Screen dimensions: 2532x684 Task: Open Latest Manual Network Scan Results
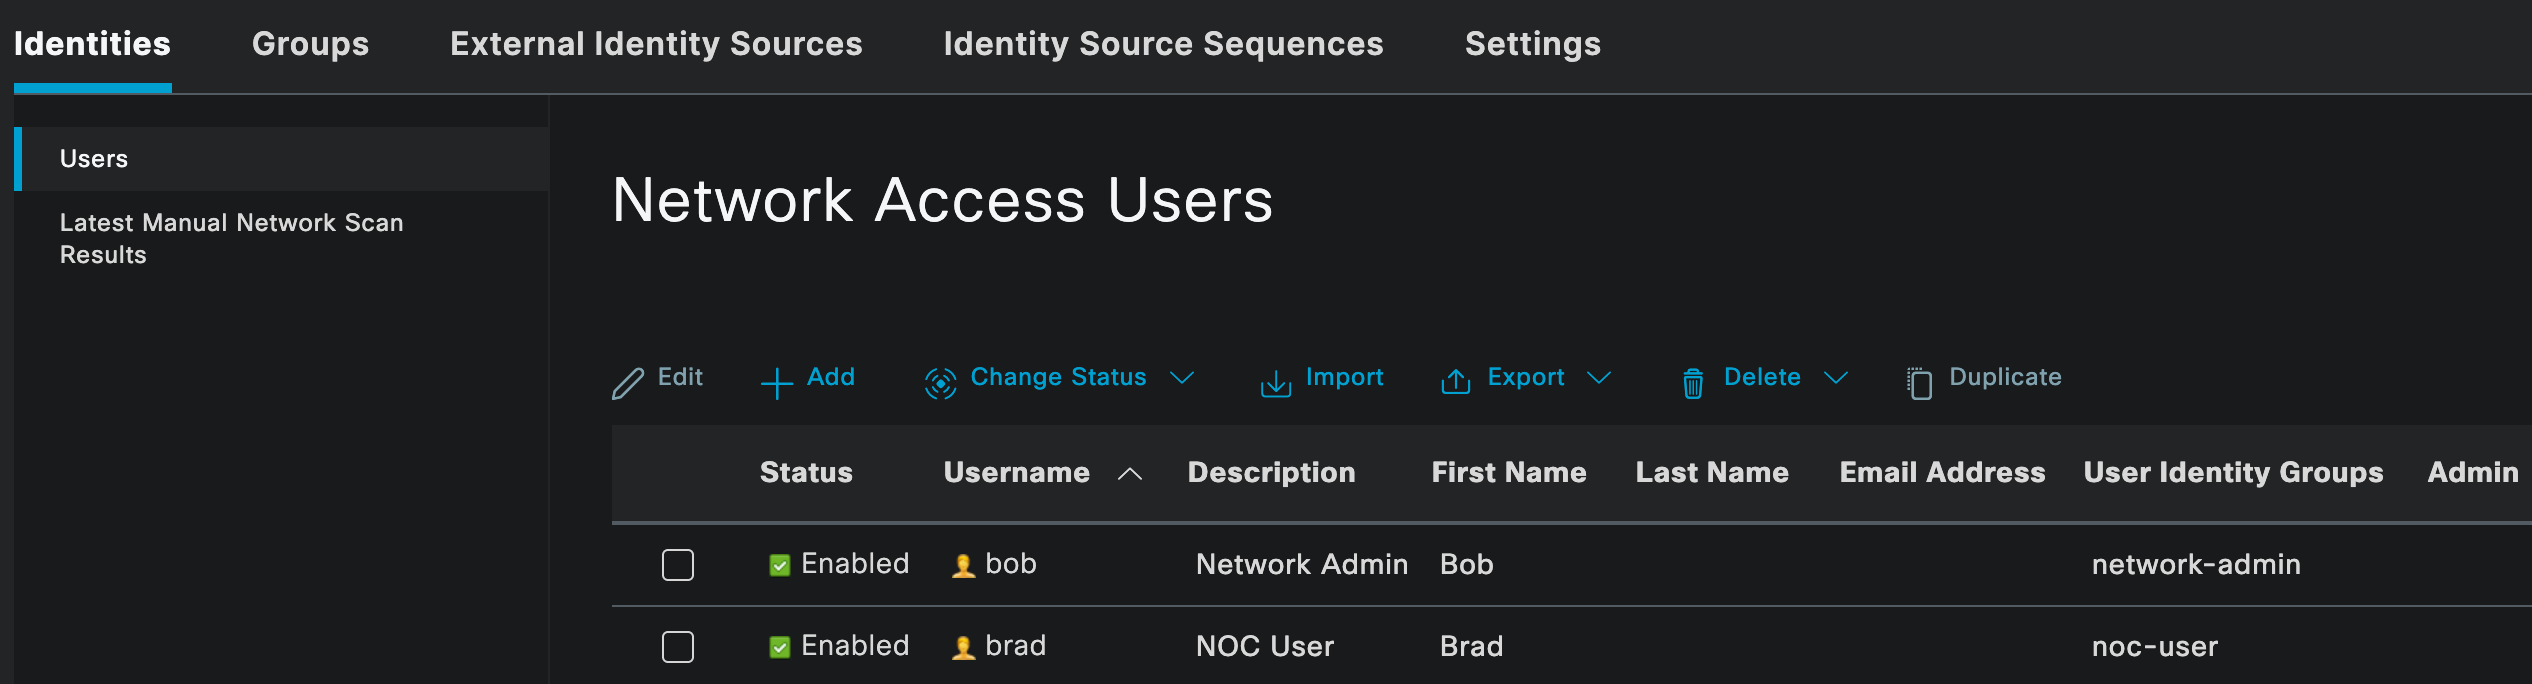click(x=231, y=238)
